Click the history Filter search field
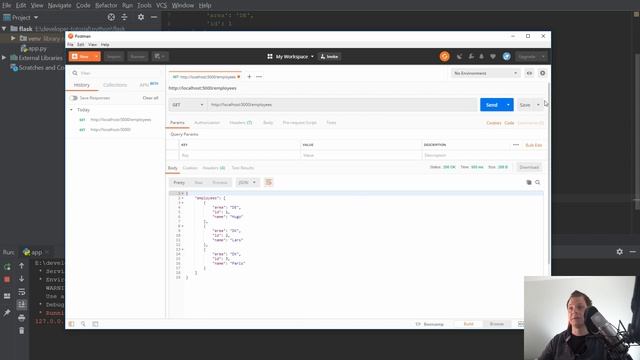Screen dimensions: 640x360 point(116,73)
